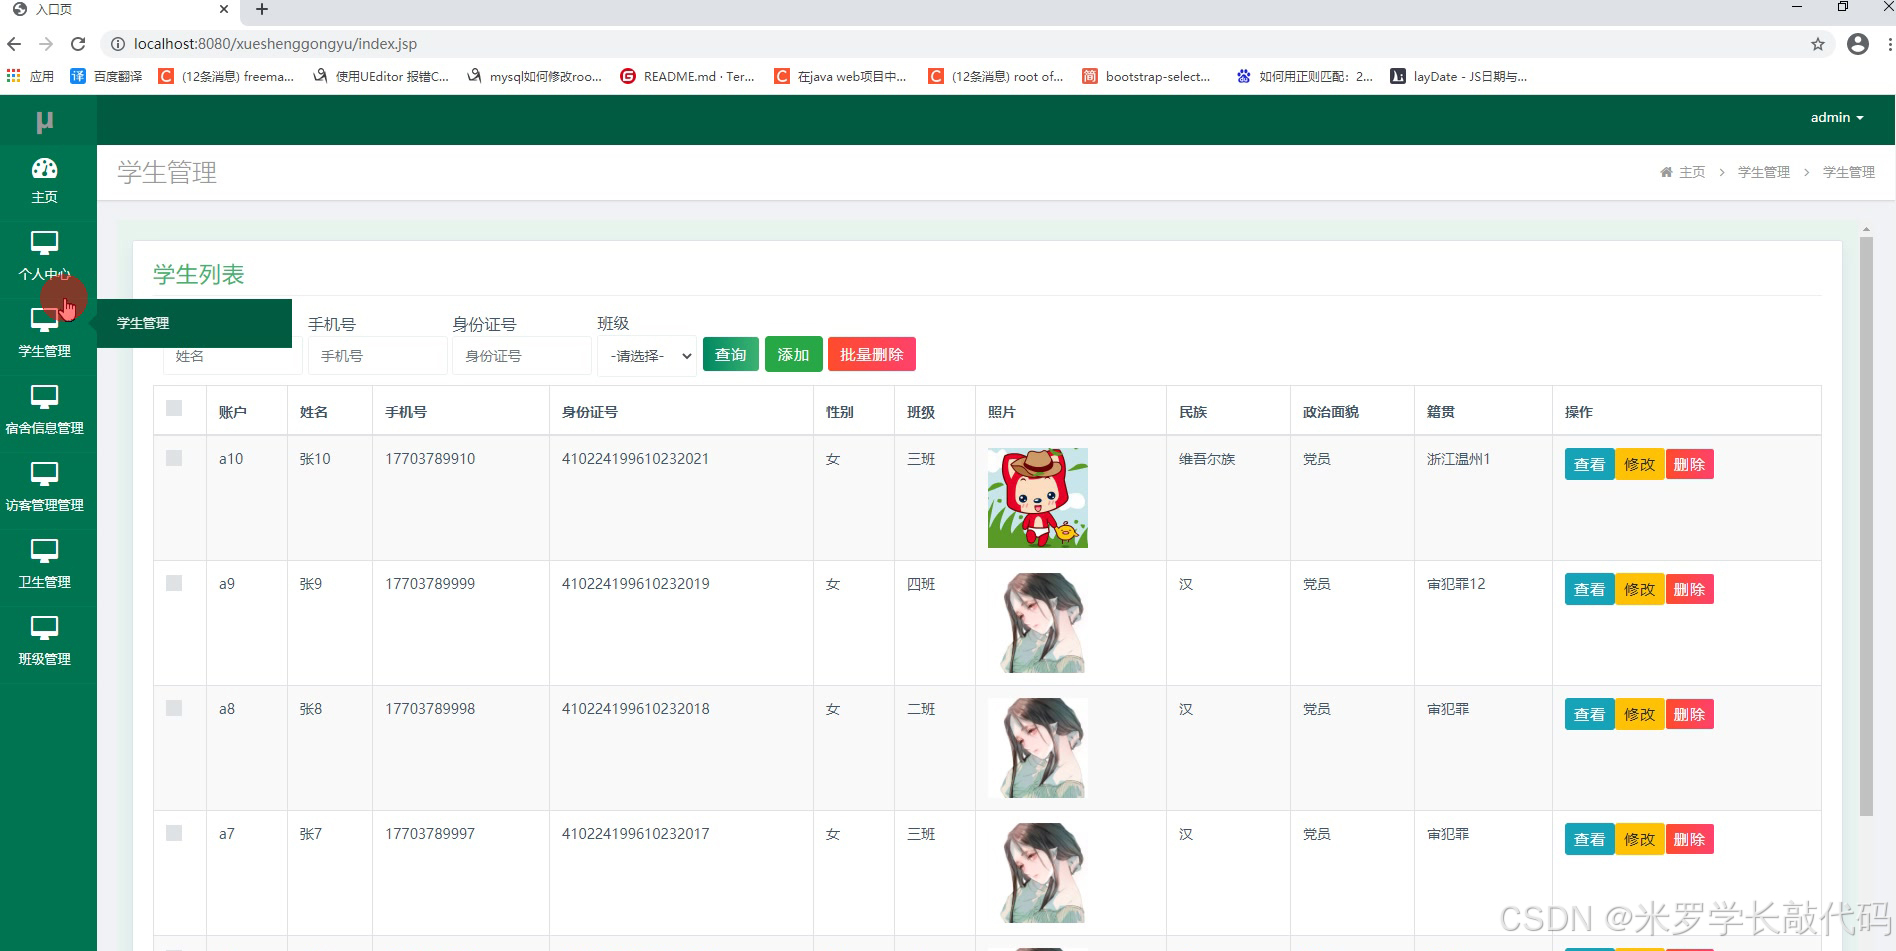Open 个人中心 monitor icon in sidebar

coord(44,243)
